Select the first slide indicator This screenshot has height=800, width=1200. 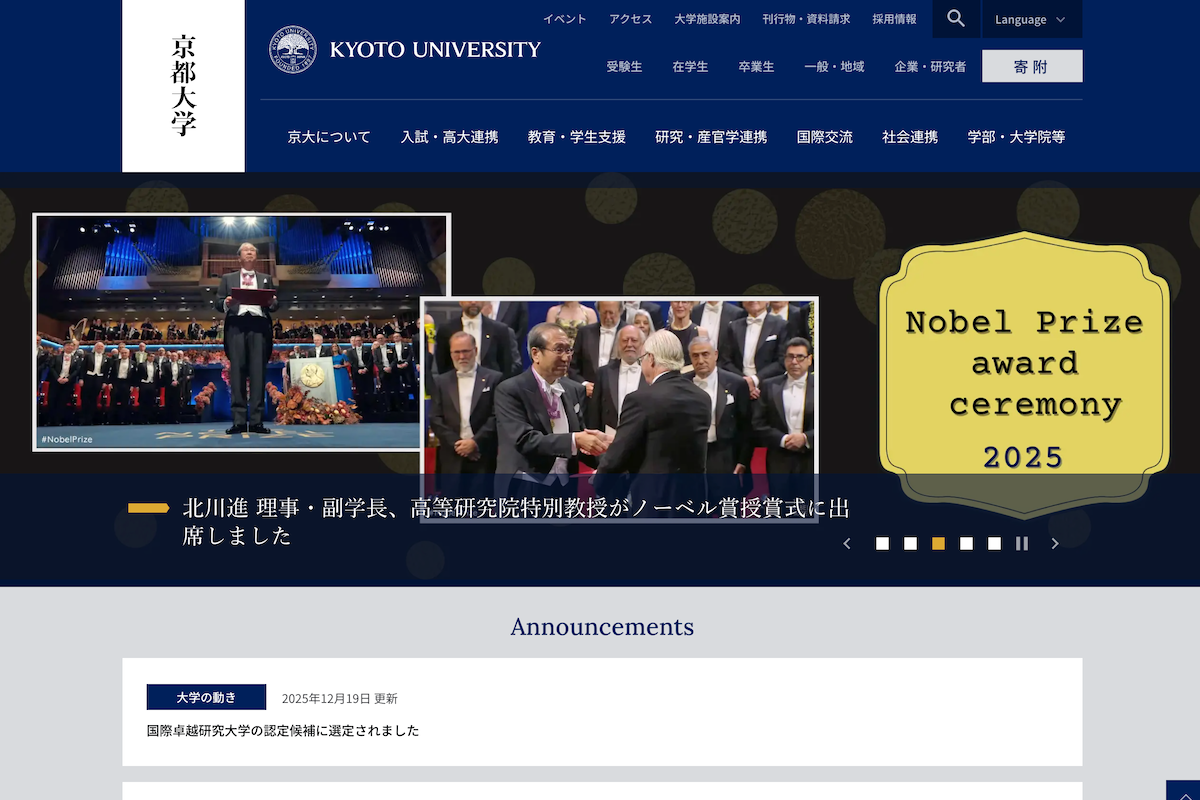(x=882, y=544)
